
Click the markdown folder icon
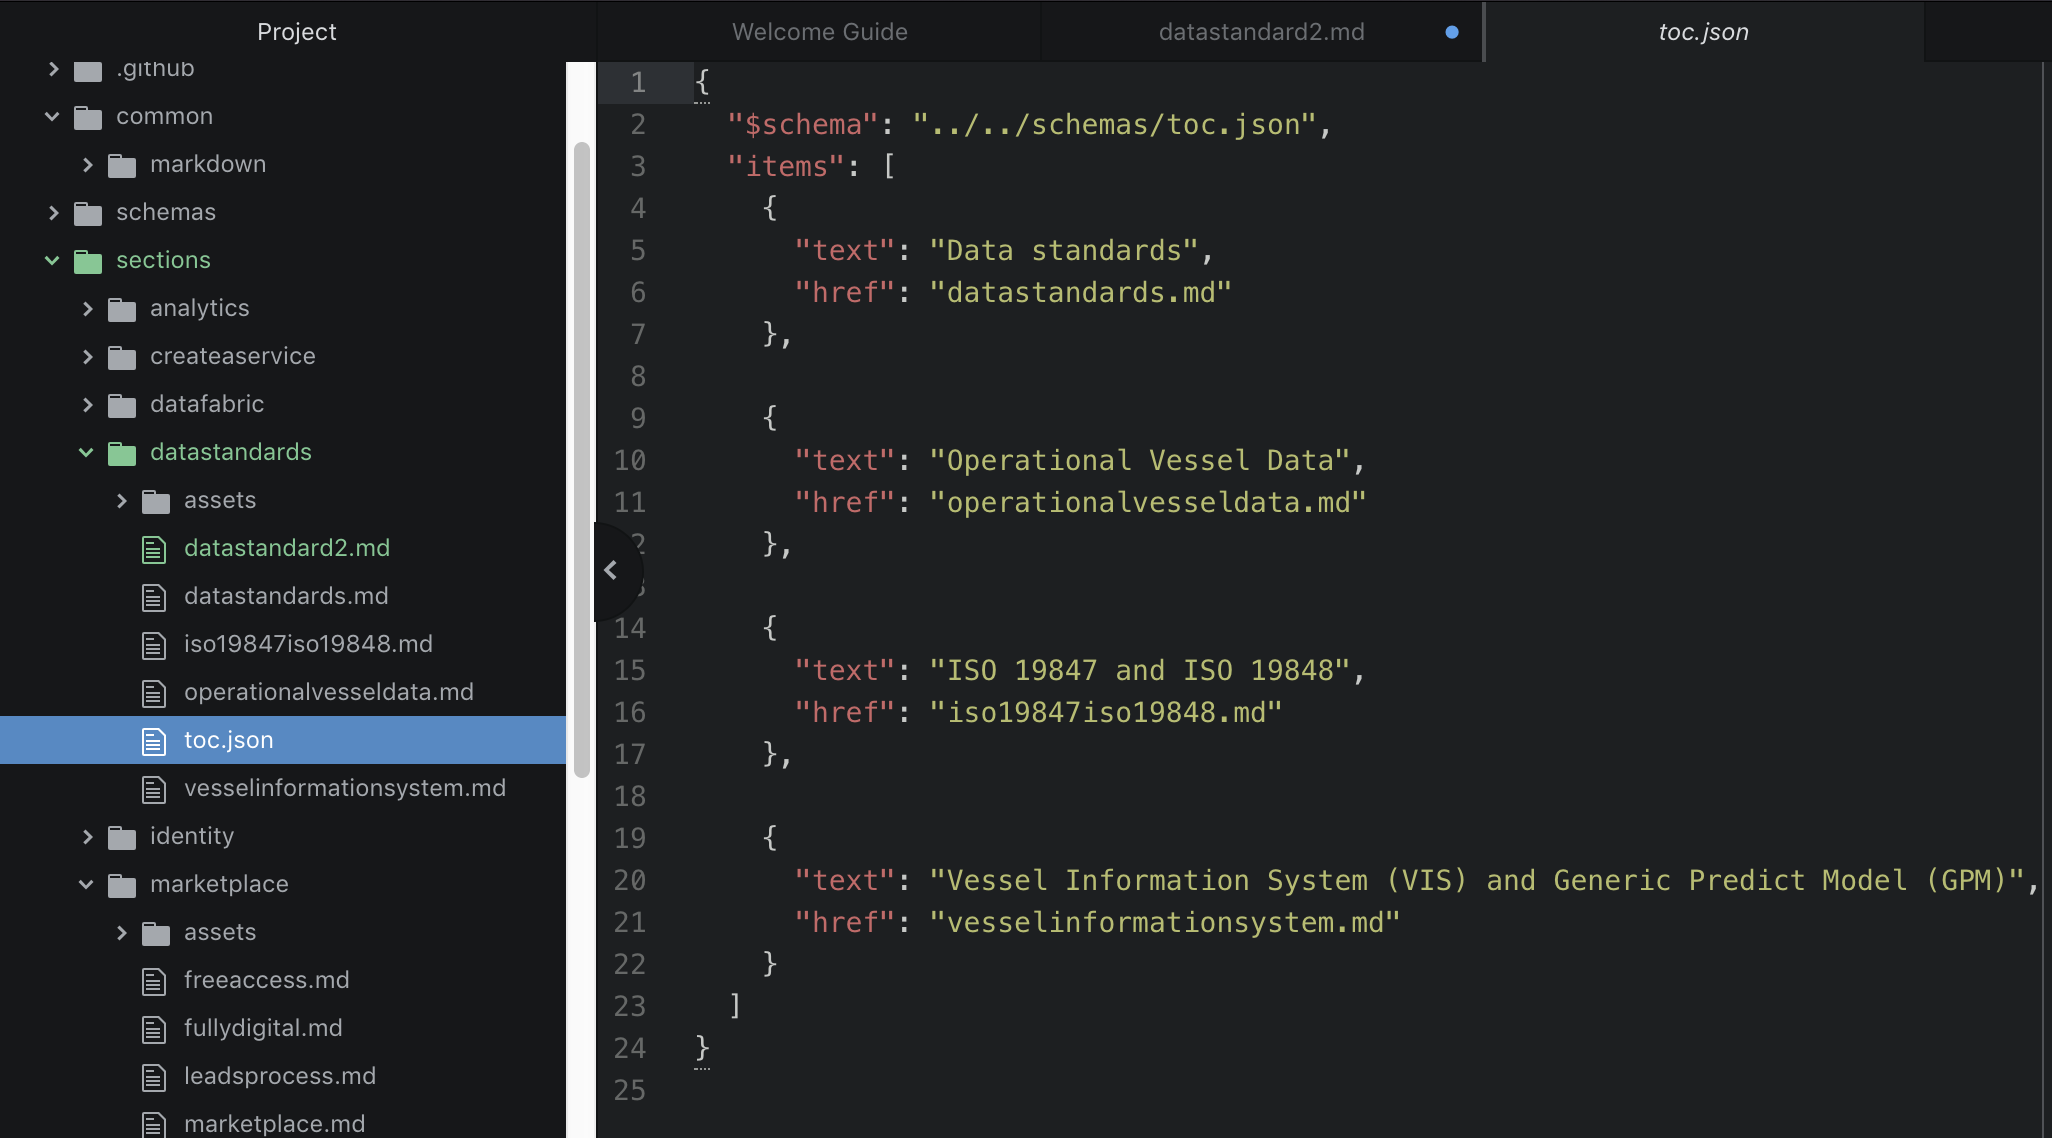coord(122,166)
